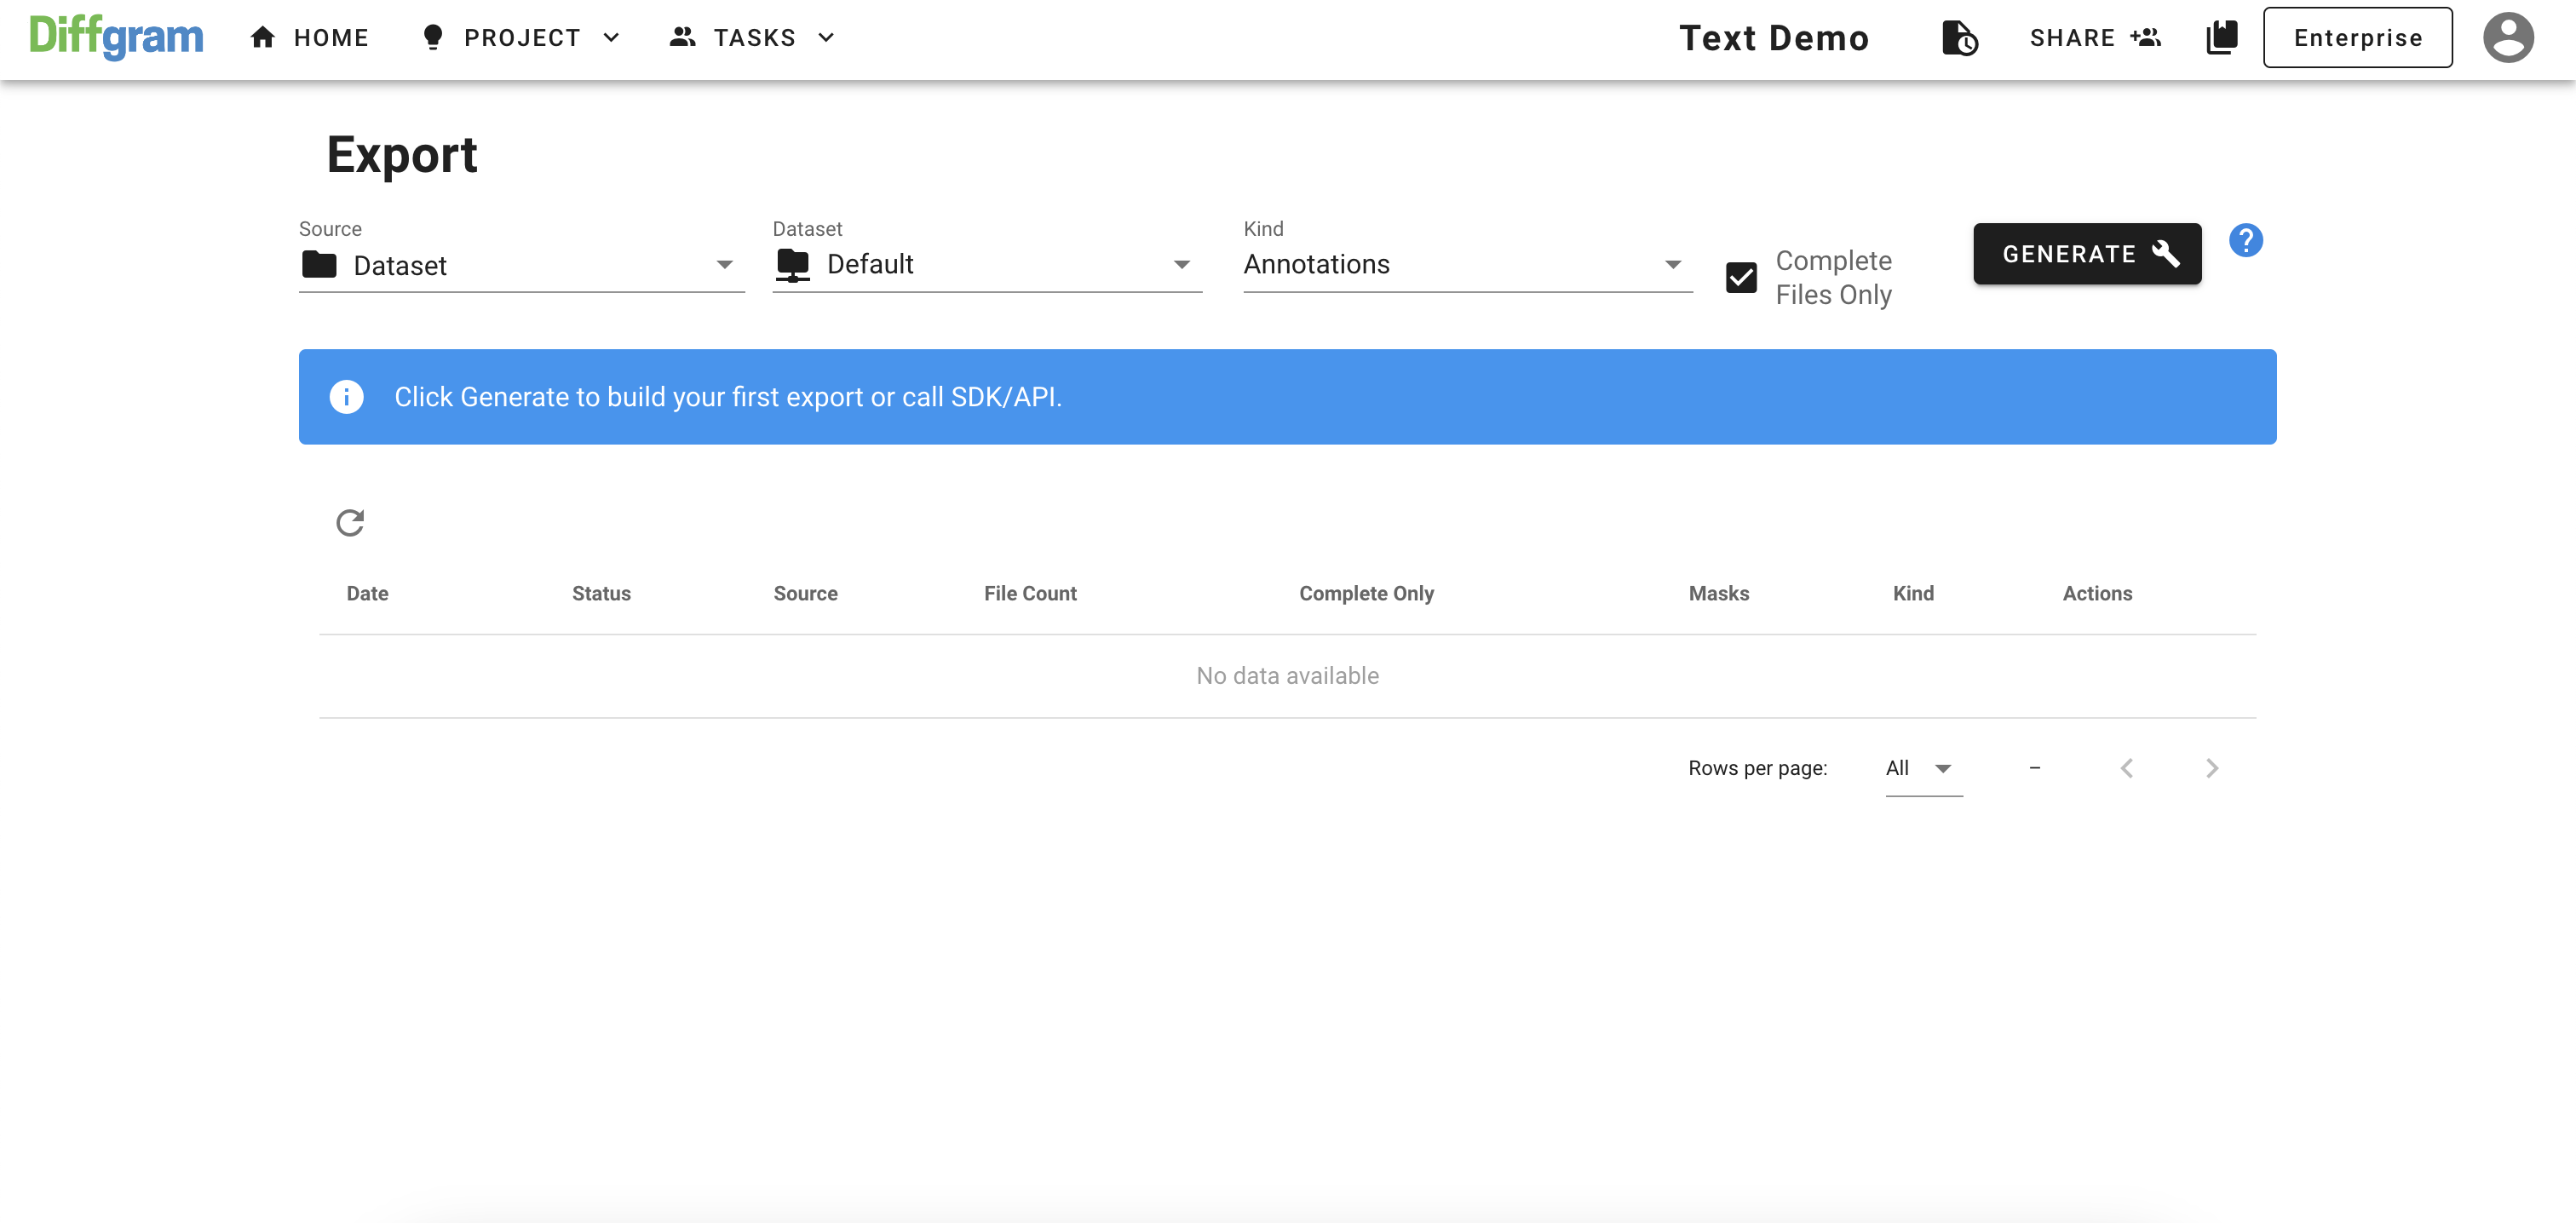Sort by the Source column header
The height and width of the screenshot is (1223, 2576).
point(805,594)
